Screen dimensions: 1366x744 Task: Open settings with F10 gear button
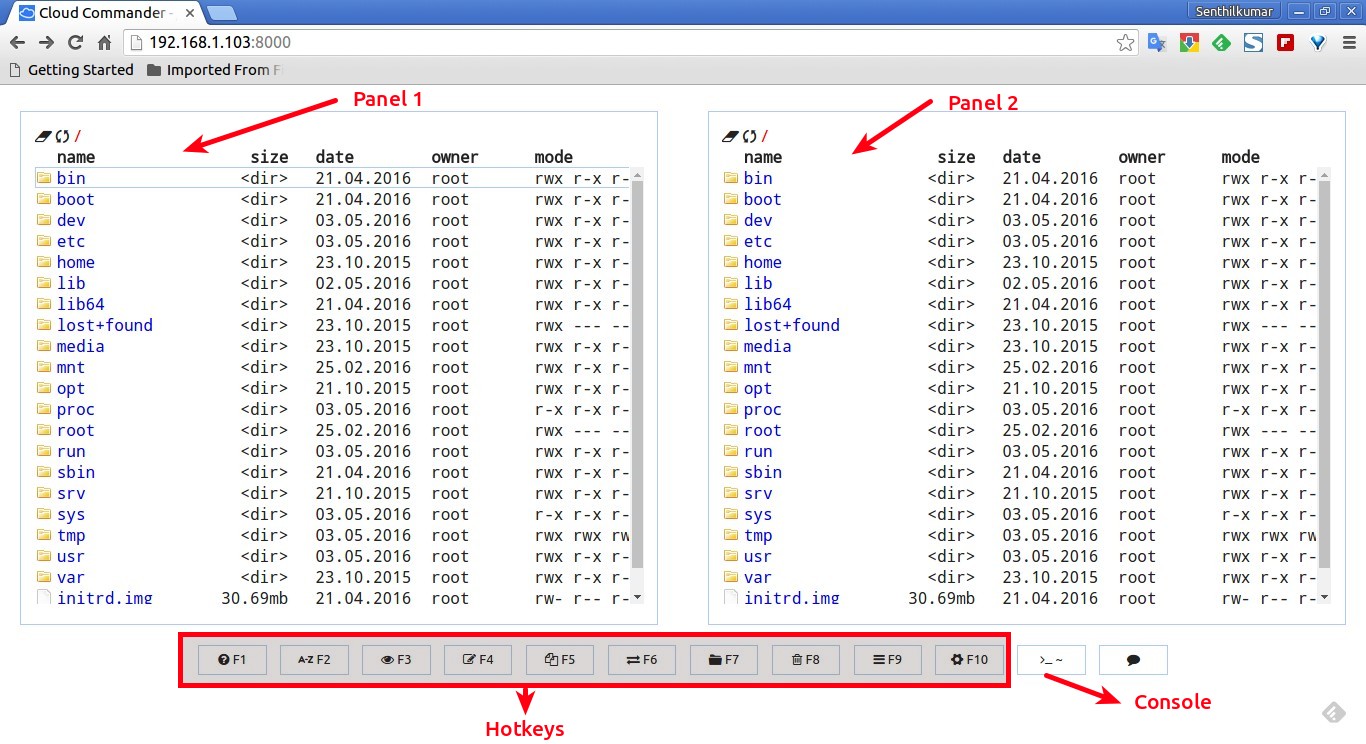969,660
